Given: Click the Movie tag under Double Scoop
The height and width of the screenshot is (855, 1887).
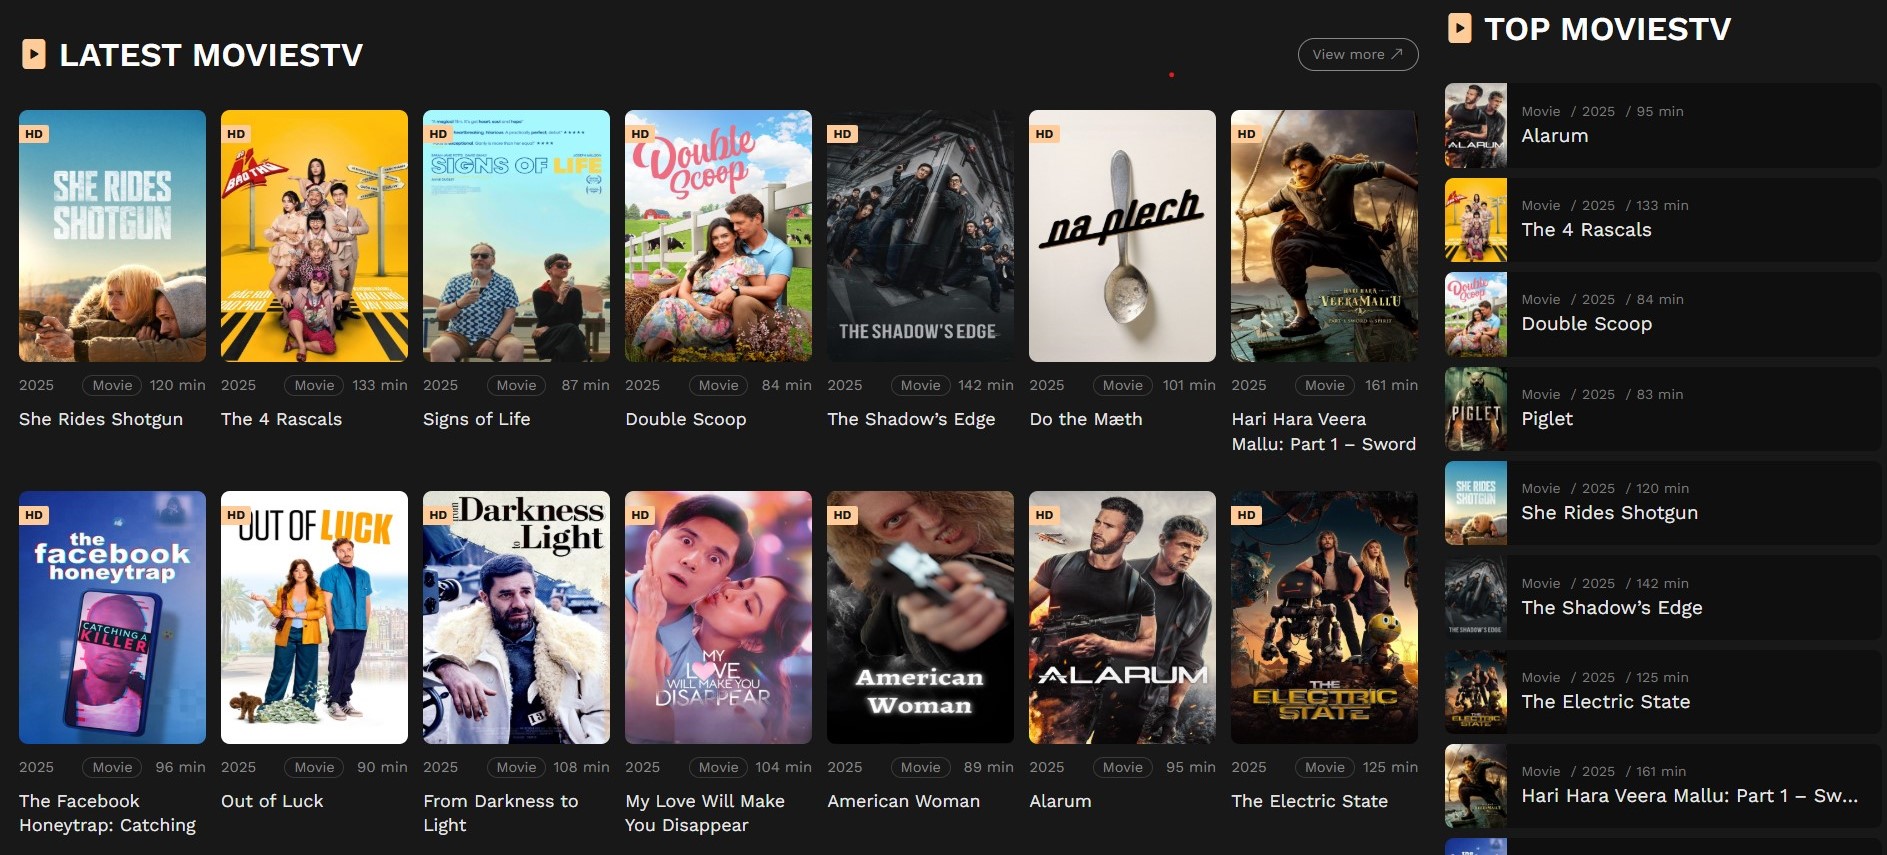Looking at the screenshot, I should tap(718, 385).
